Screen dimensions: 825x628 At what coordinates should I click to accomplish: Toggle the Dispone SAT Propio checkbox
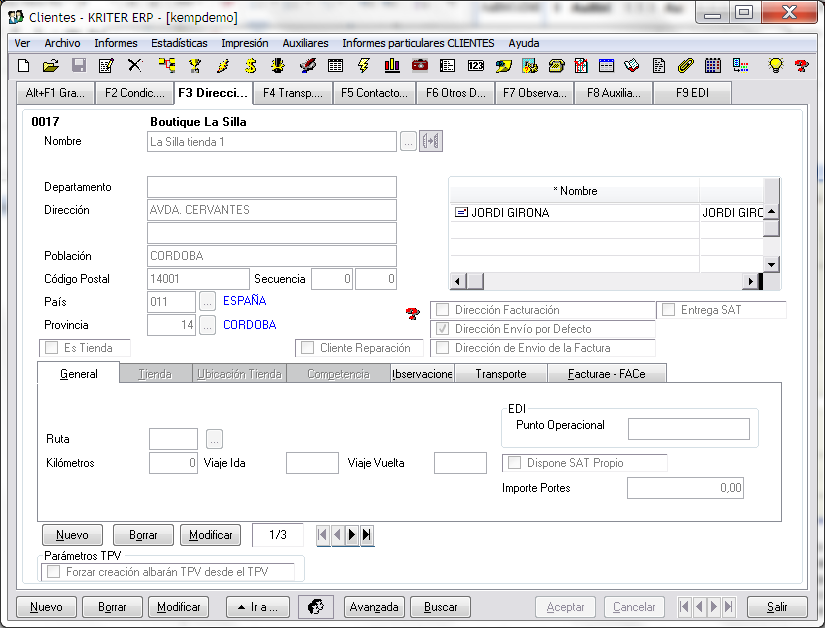pyautogui.click(x=515, y=462)
